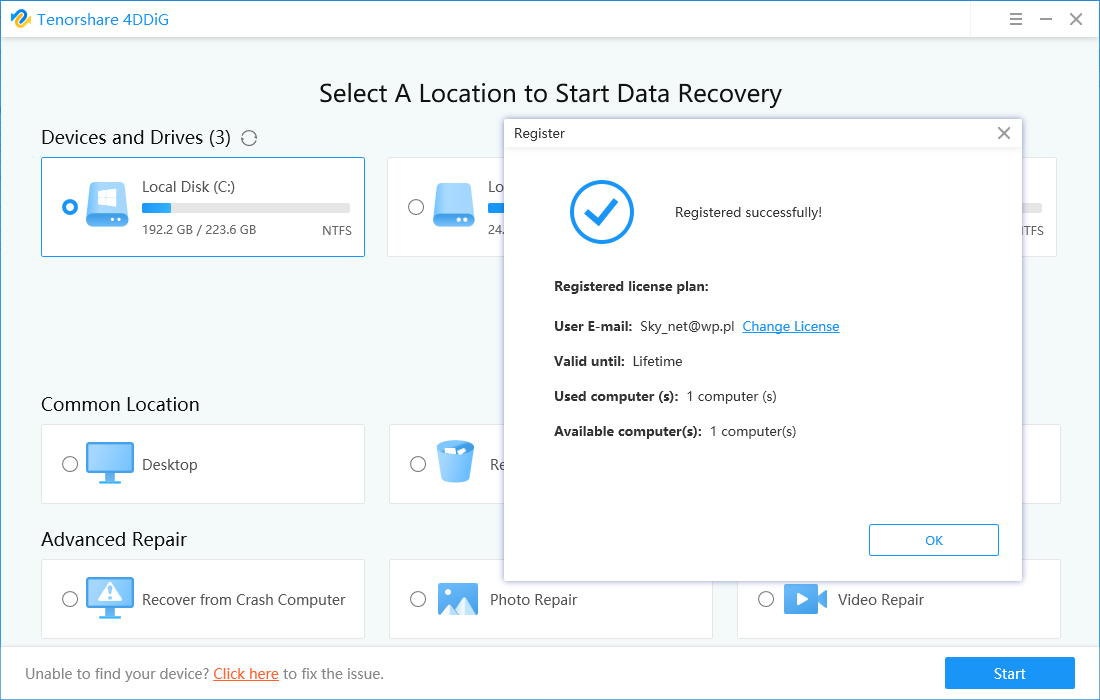Click the registered success checkmark icon

point(601,212)
